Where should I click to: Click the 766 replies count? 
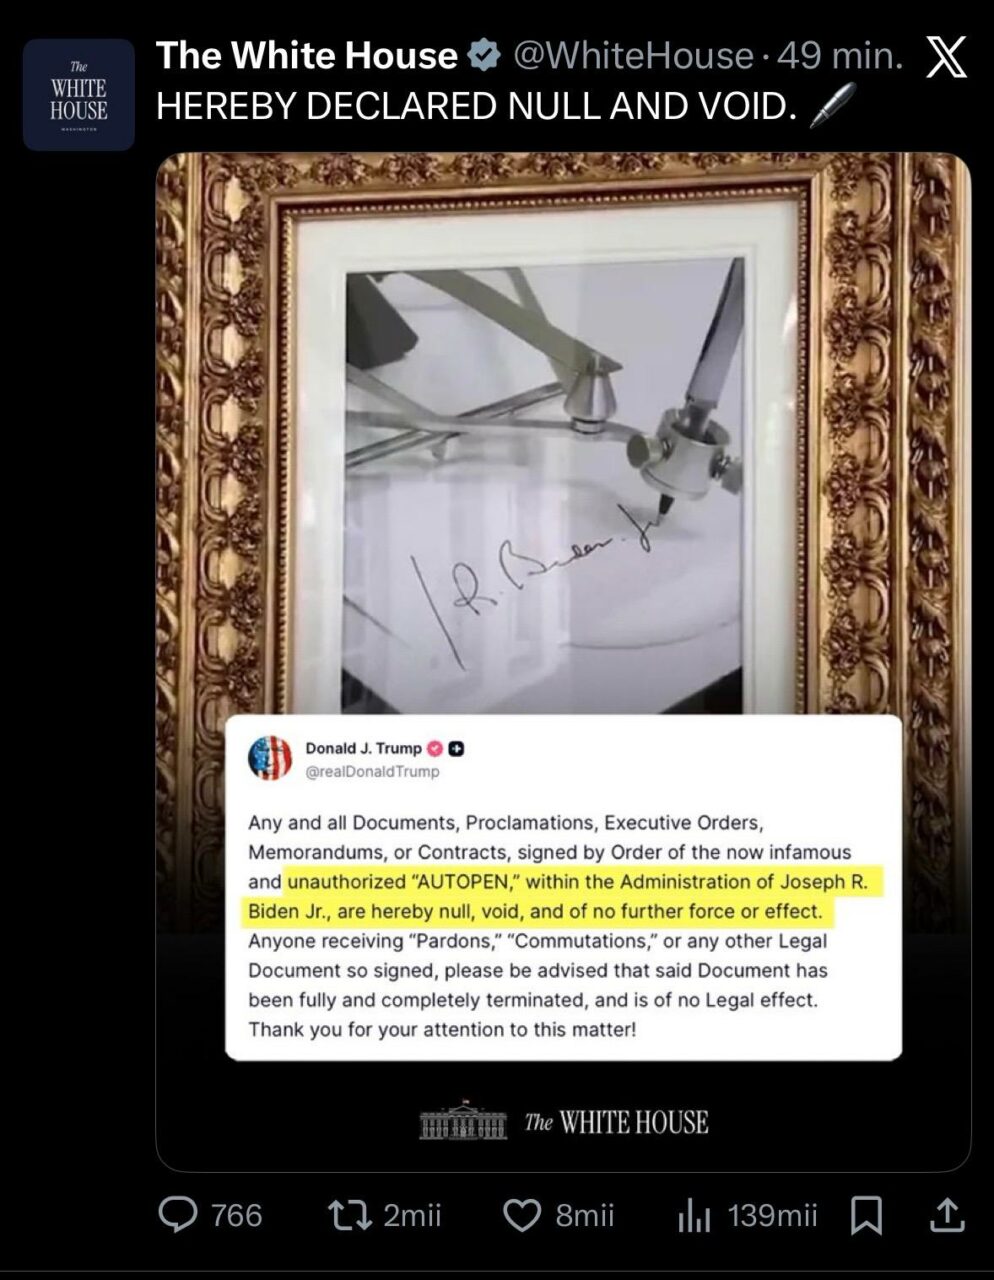236,1216
